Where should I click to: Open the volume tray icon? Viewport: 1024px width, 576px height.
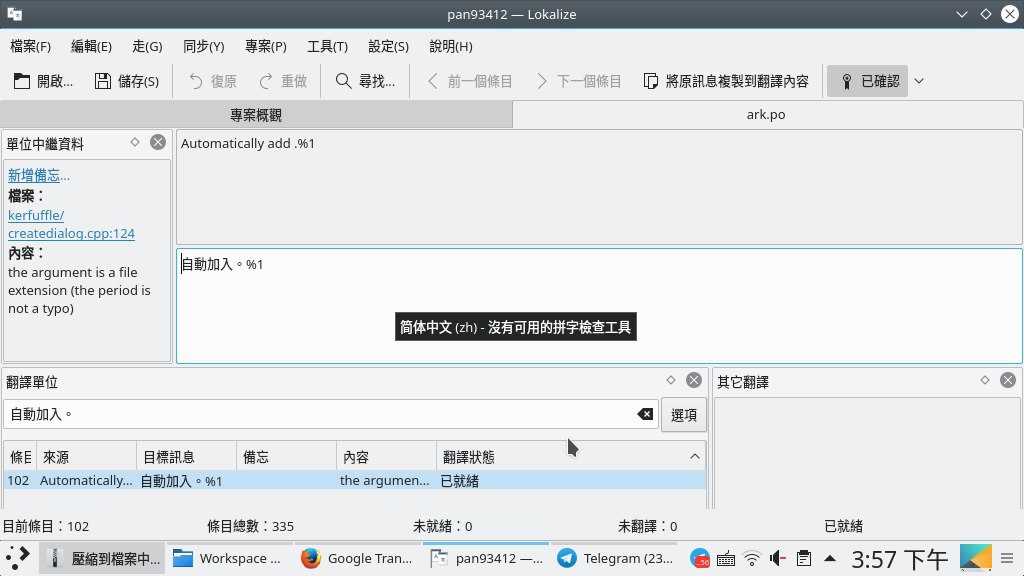pyautogui.click(x=778, y=559)
